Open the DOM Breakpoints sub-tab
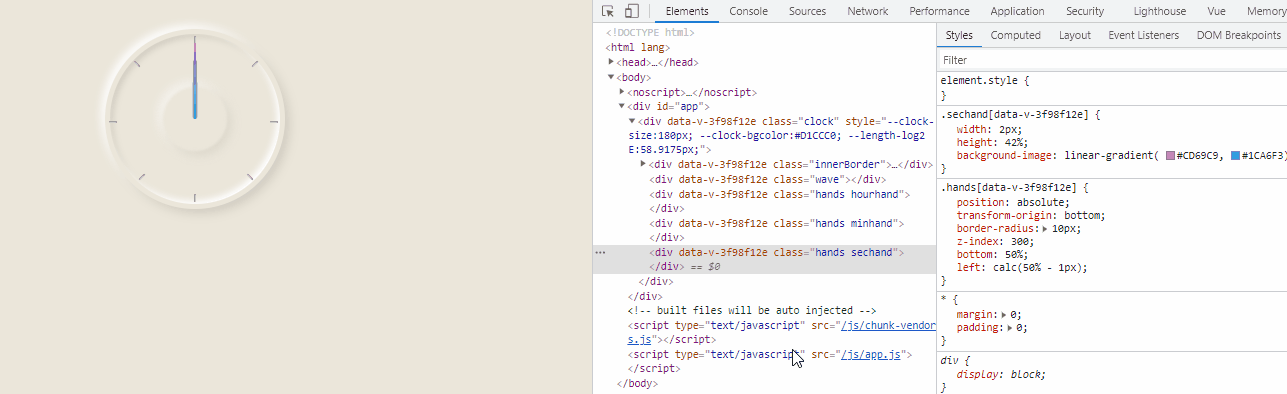Screen dimensions: 1287x394 click(x=1238, y=35)
